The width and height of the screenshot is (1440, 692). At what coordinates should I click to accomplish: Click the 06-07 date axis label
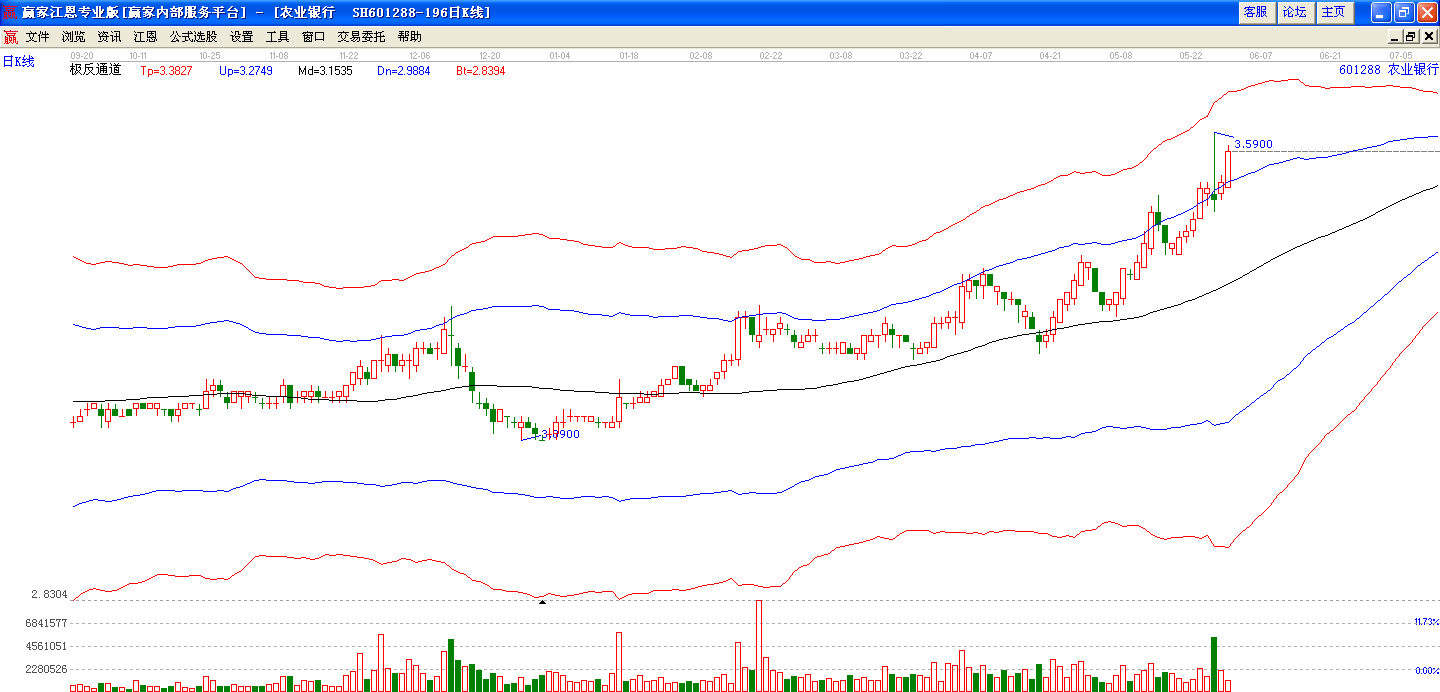[1261, 56]
